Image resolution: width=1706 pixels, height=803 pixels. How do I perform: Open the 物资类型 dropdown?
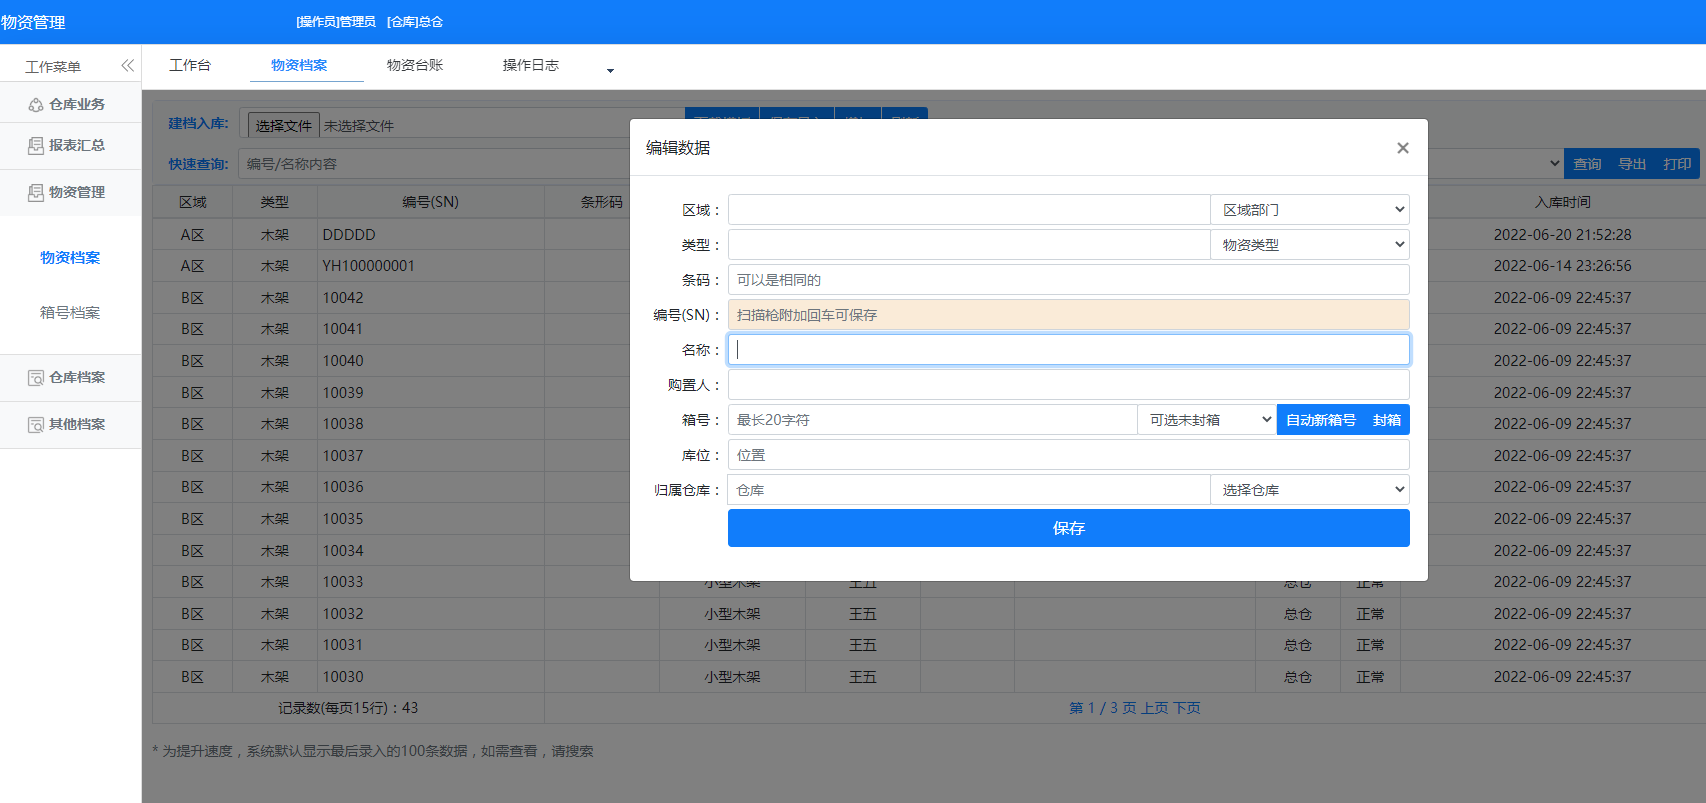point(1309,245)
